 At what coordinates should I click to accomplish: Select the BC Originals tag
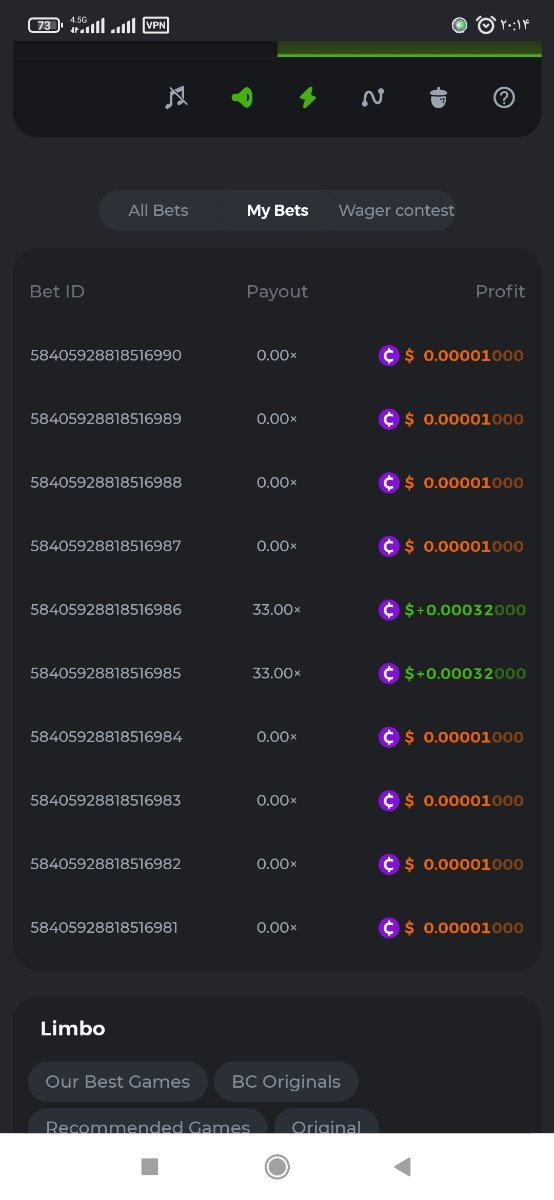[x=286, y=1081]
